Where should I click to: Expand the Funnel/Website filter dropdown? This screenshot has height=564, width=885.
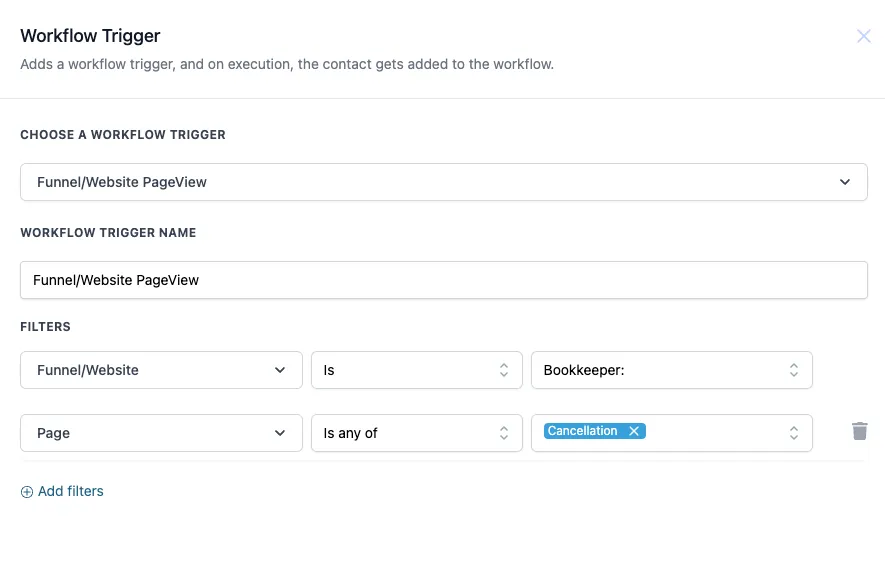(x=161, y=370)
